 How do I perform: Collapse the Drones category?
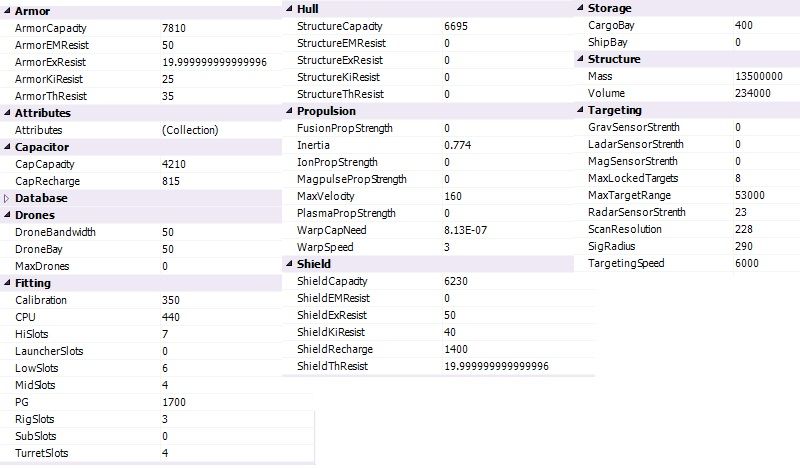click(6, 215)
